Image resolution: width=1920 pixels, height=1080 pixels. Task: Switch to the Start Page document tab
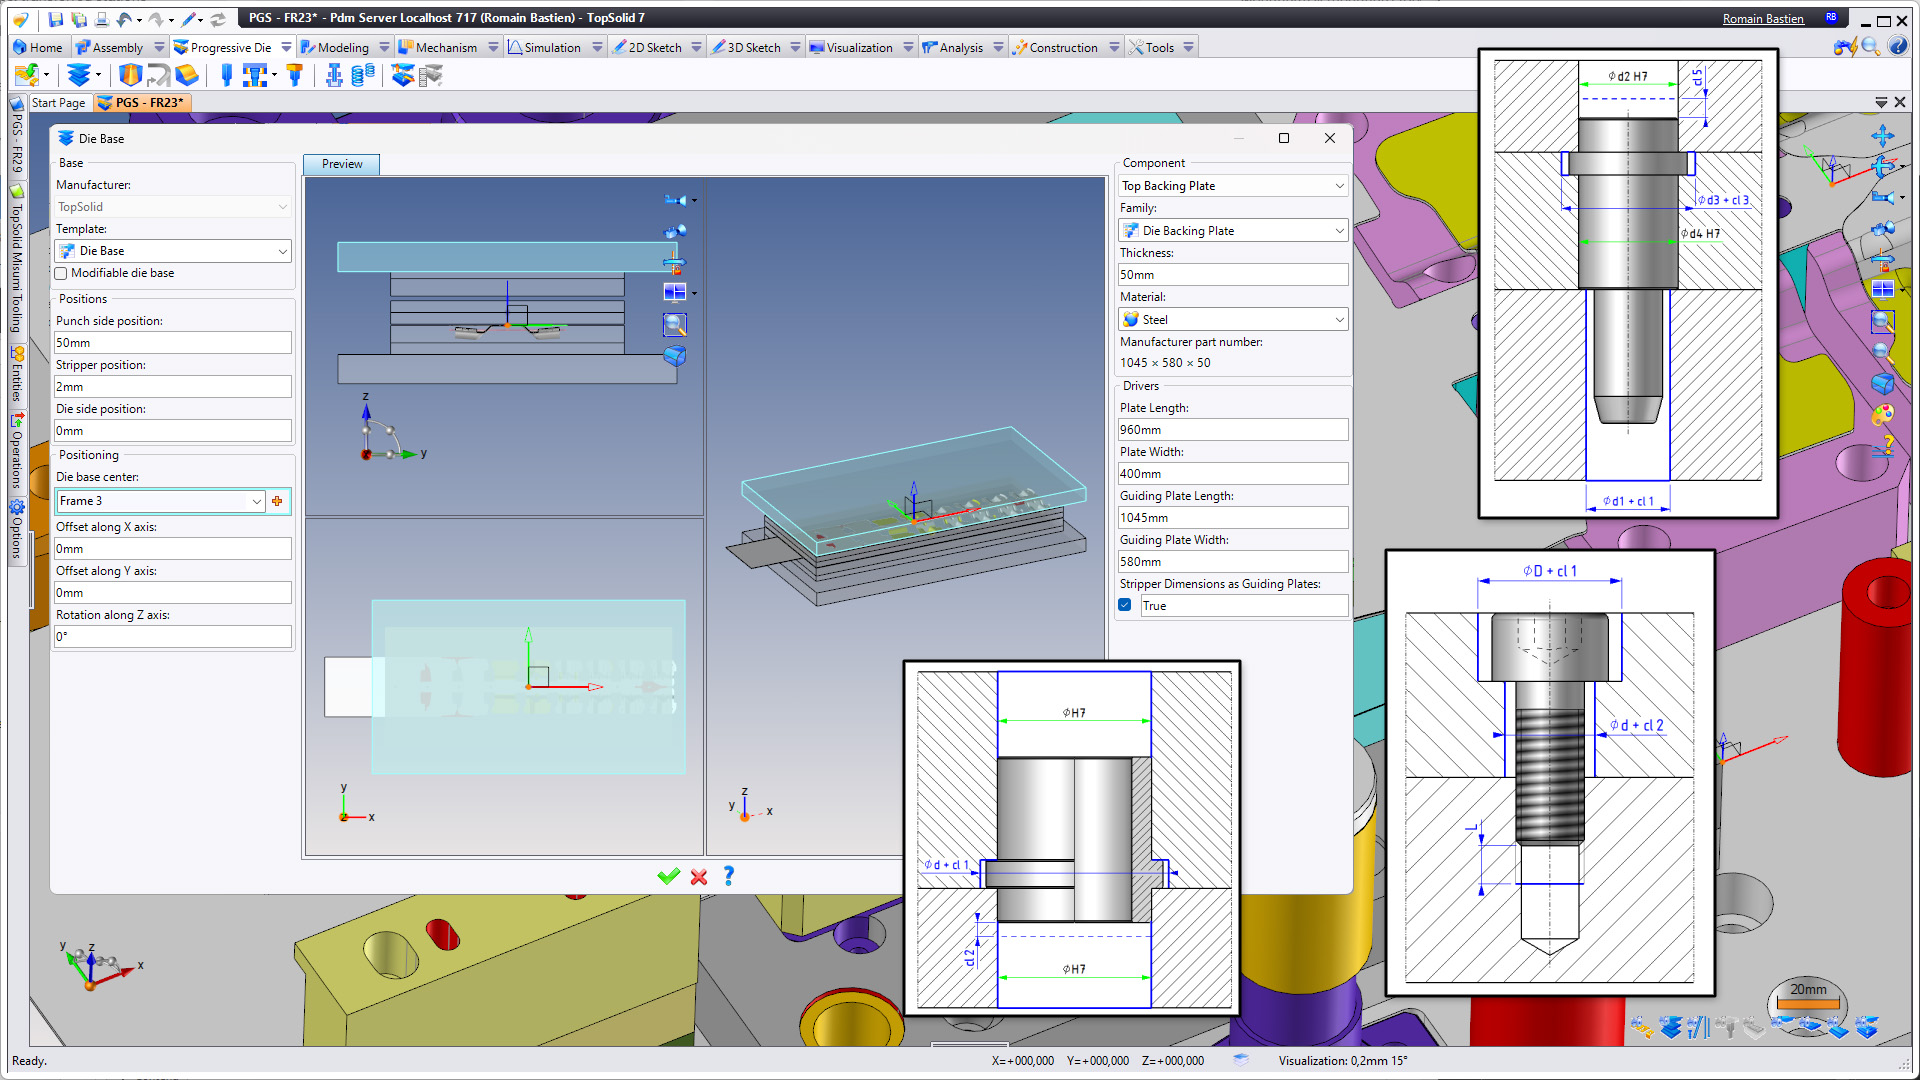(x=58, y=102)
